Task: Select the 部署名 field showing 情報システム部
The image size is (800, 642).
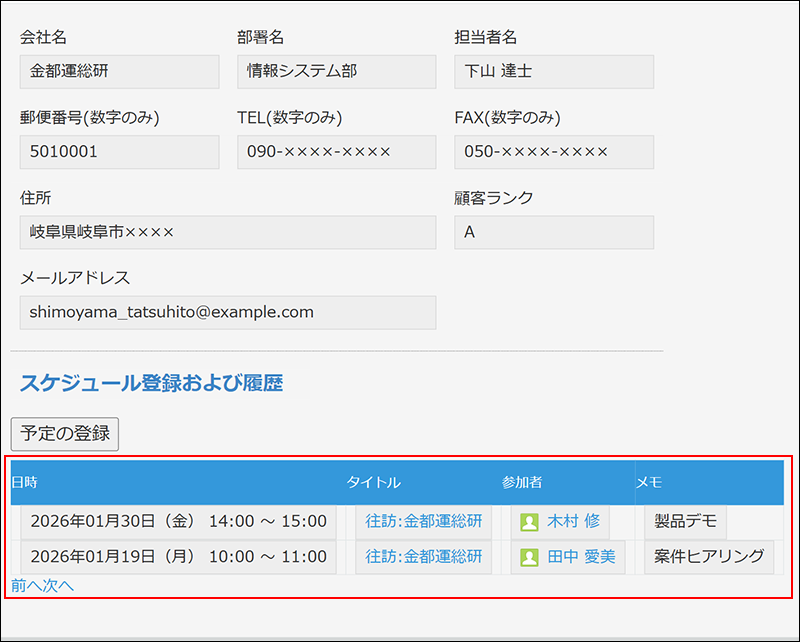Action: (x=336, y=71)
